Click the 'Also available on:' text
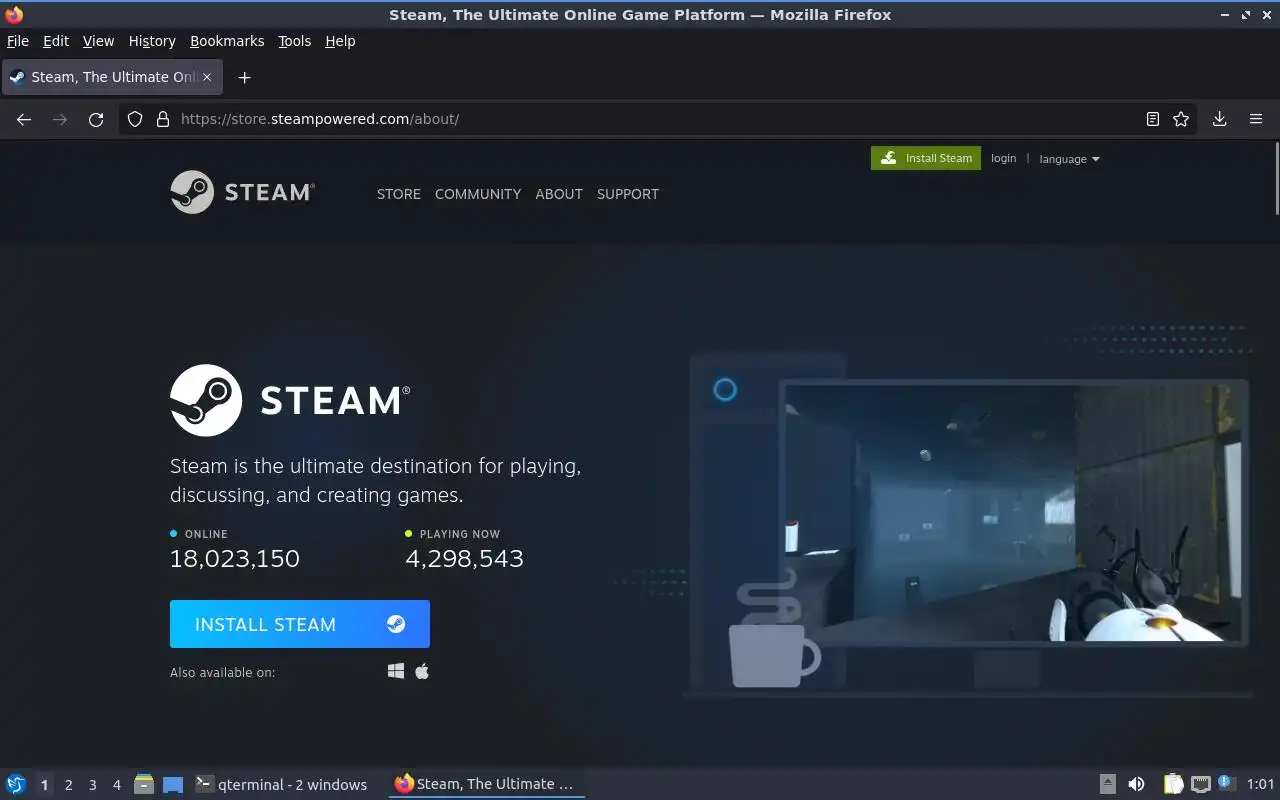 pos(222,672)
